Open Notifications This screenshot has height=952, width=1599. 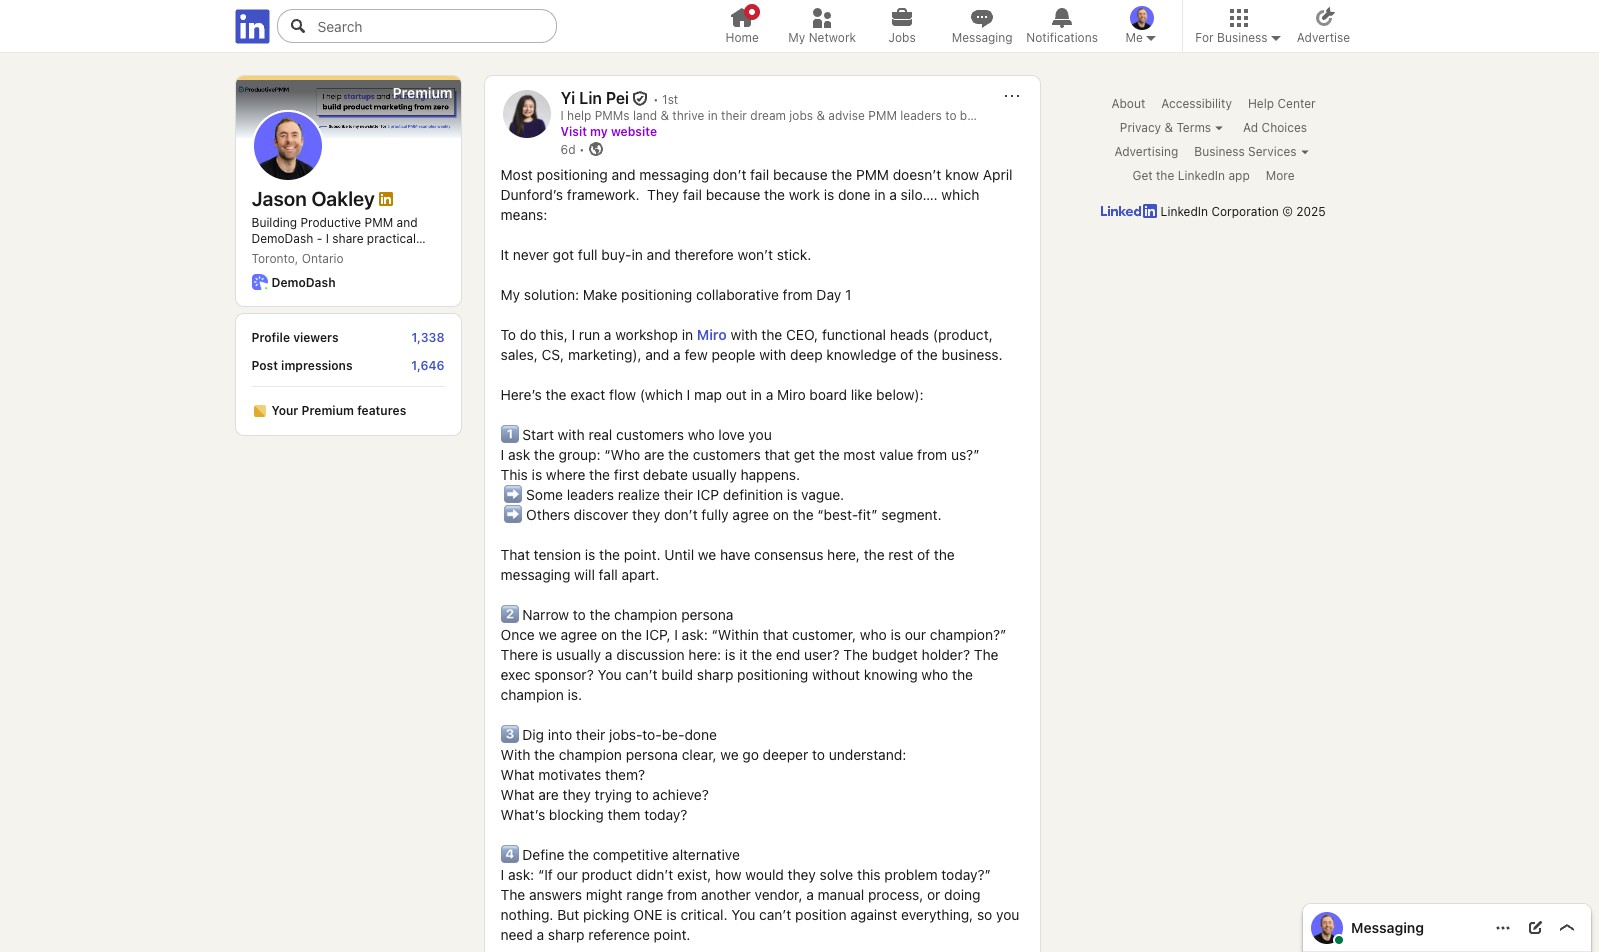click(1062, 26)
